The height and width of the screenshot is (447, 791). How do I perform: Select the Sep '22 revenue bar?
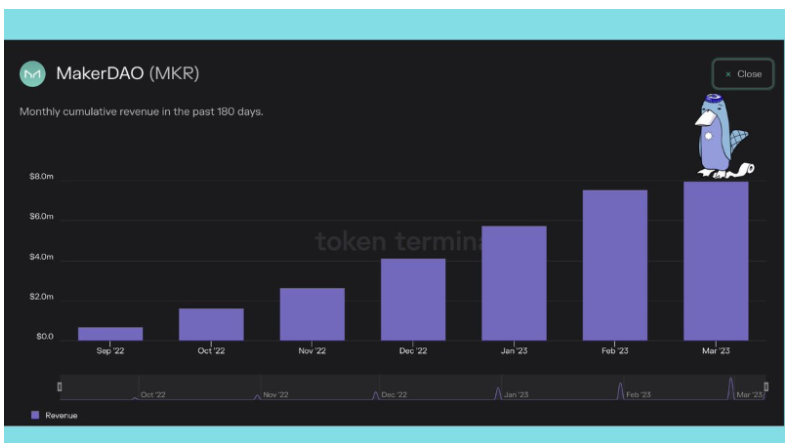[x=110, y=333]
